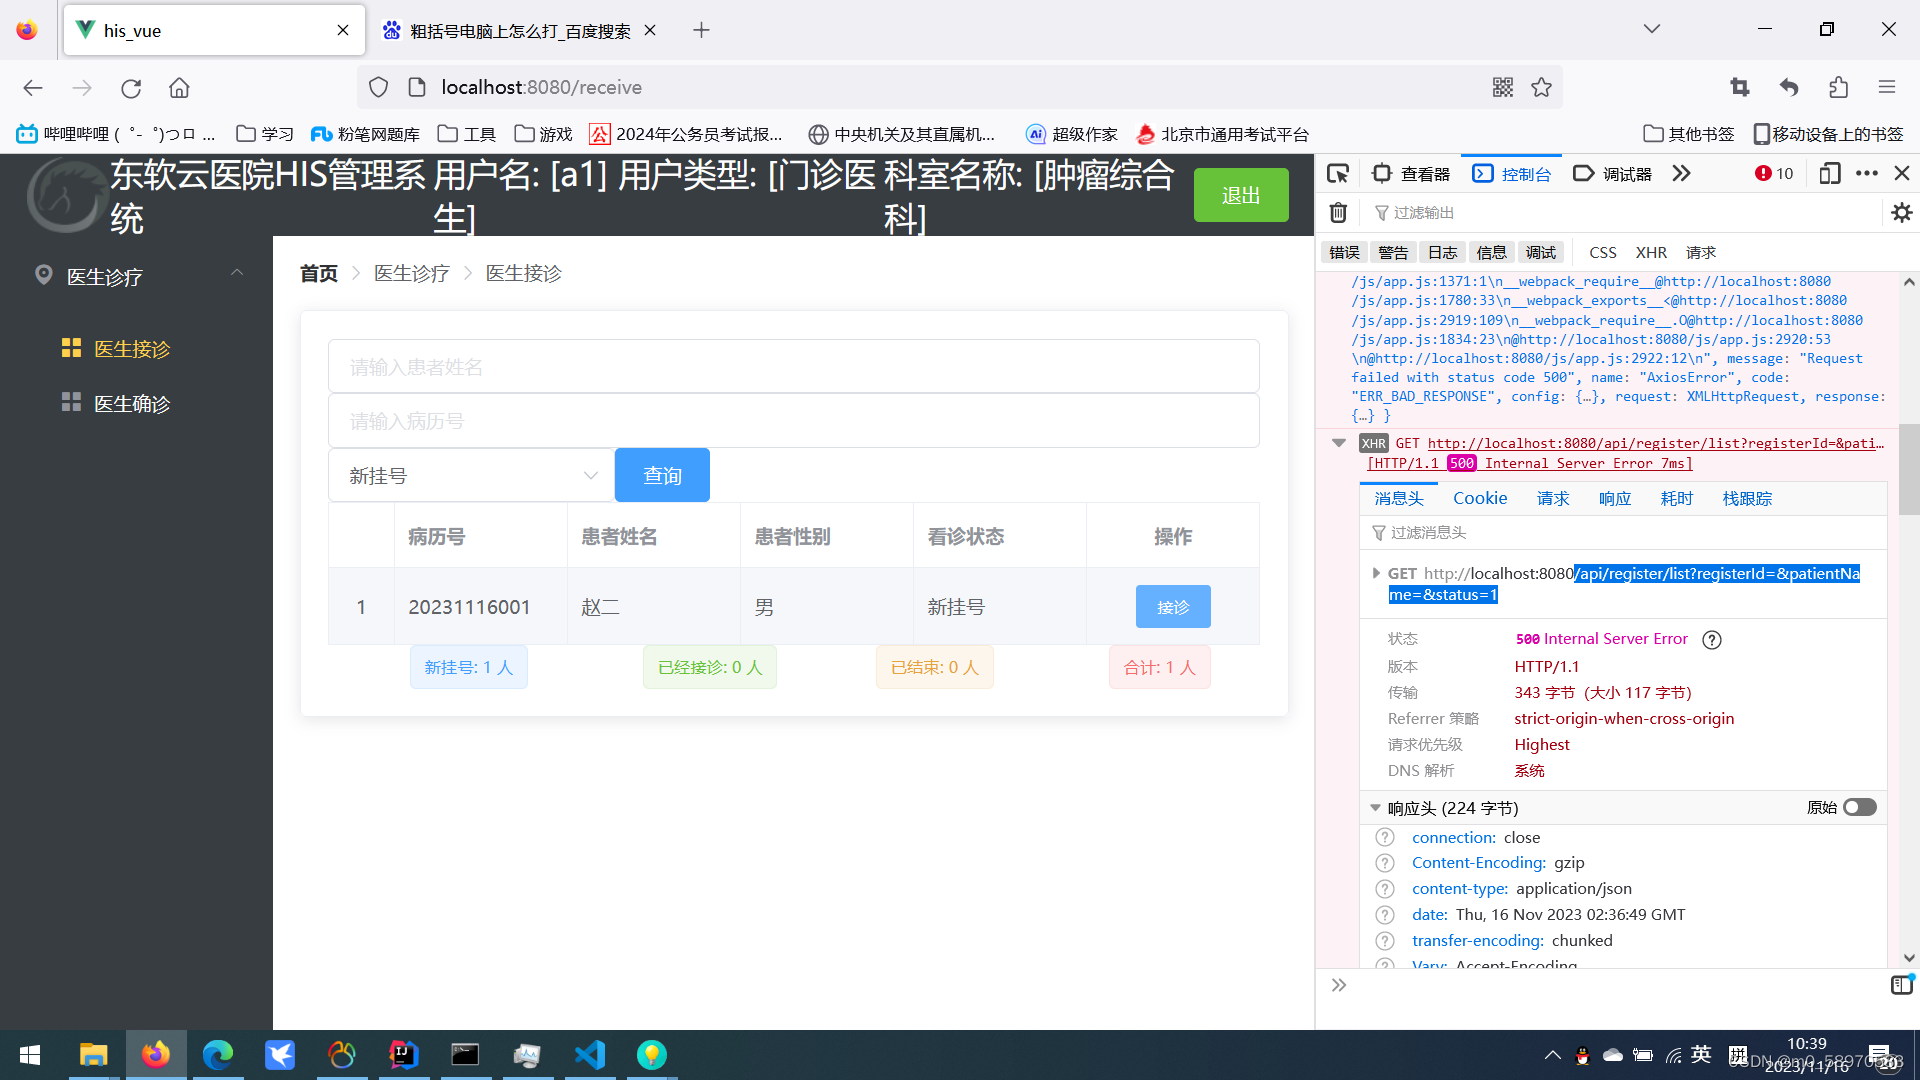Open the 响应 tab in request details
1920x1080 pixels.
click(x=1615, y=498)
